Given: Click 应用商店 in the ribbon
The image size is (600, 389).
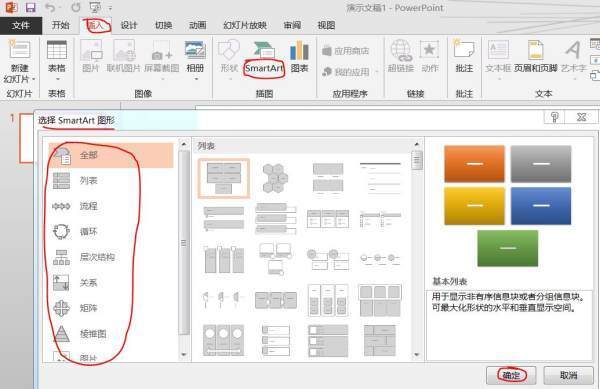Looking at the screenshot, I should (x=346, y=50).
